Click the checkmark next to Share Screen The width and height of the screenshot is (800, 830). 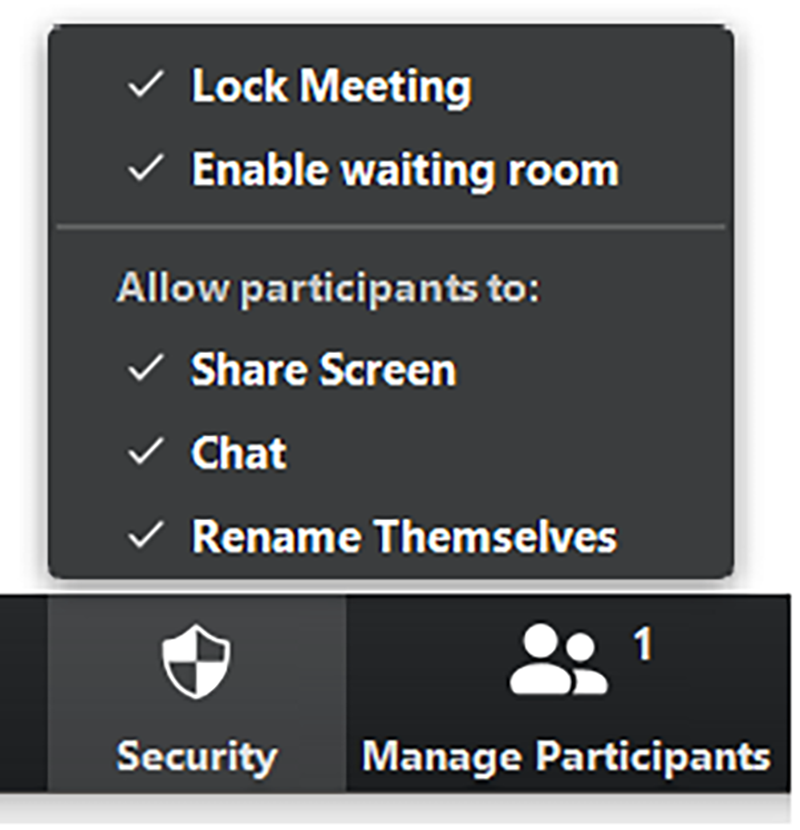coord(146,369)
